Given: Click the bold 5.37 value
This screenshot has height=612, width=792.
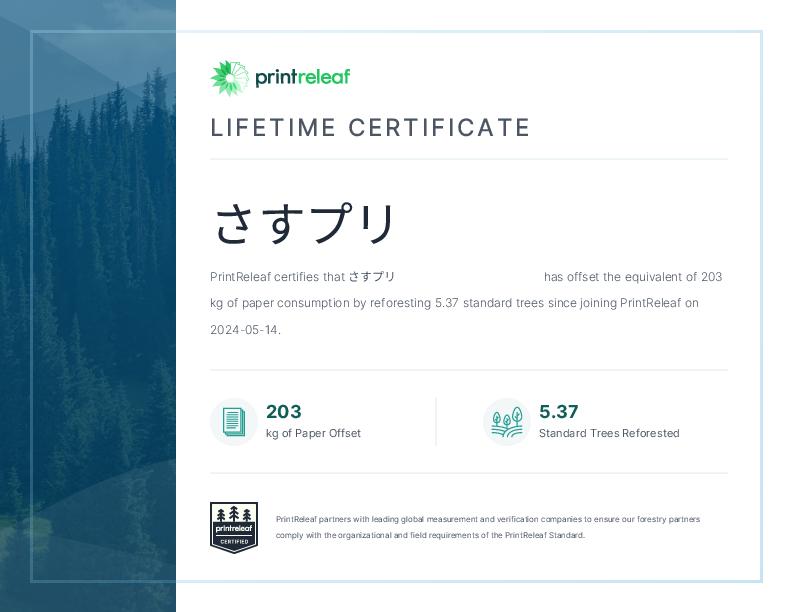Looking at the screenshot, I should [x=559, y=412].
